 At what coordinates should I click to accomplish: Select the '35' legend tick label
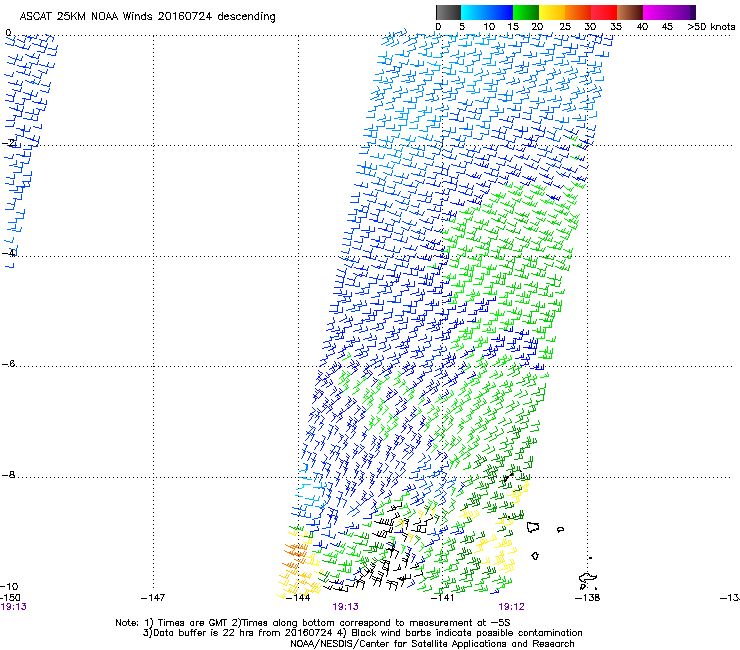(x=616, y=27)
